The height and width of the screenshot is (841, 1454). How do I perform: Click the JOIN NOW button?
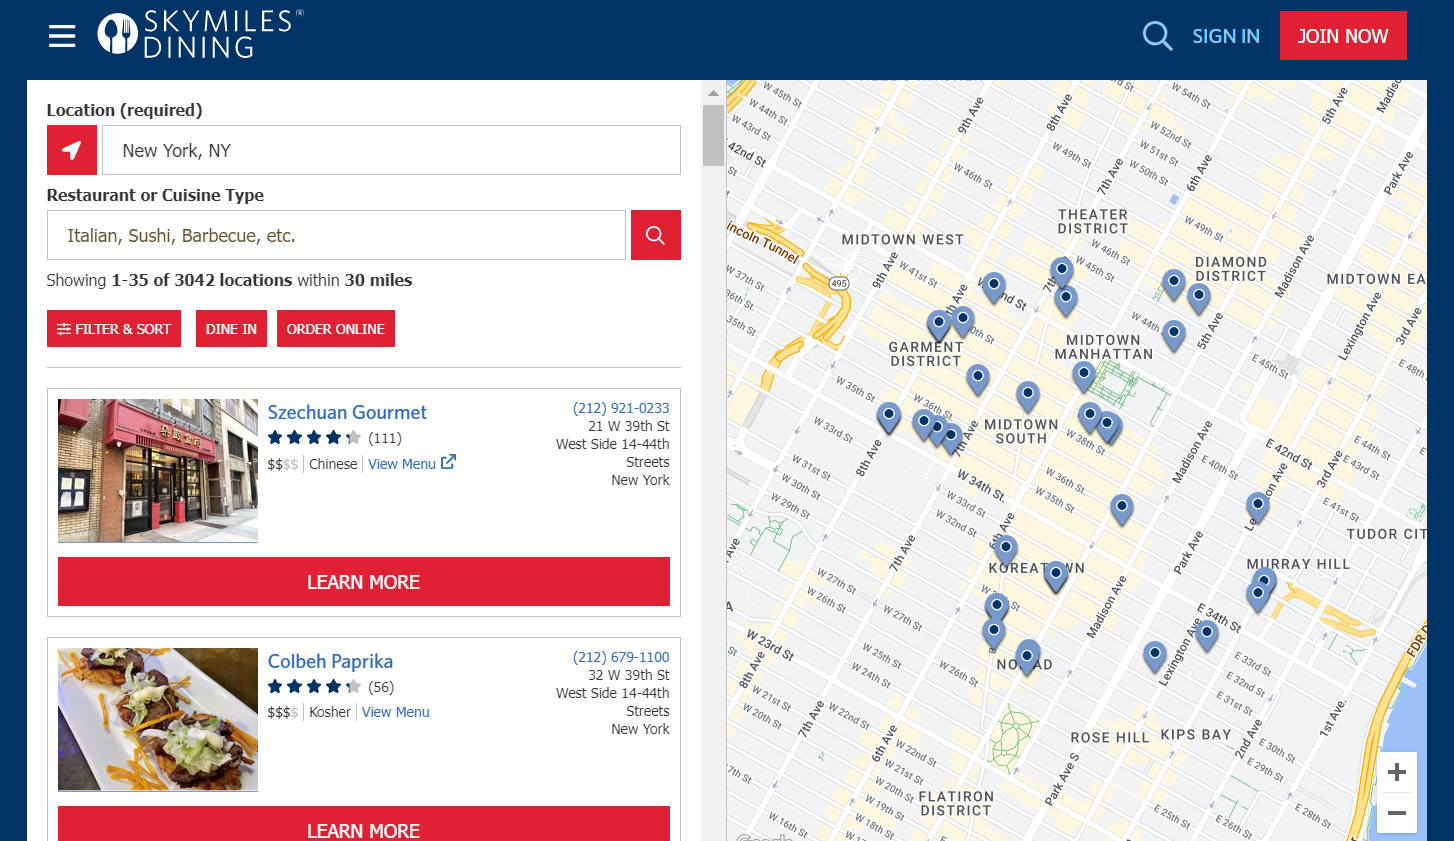tap(1343, 36)
